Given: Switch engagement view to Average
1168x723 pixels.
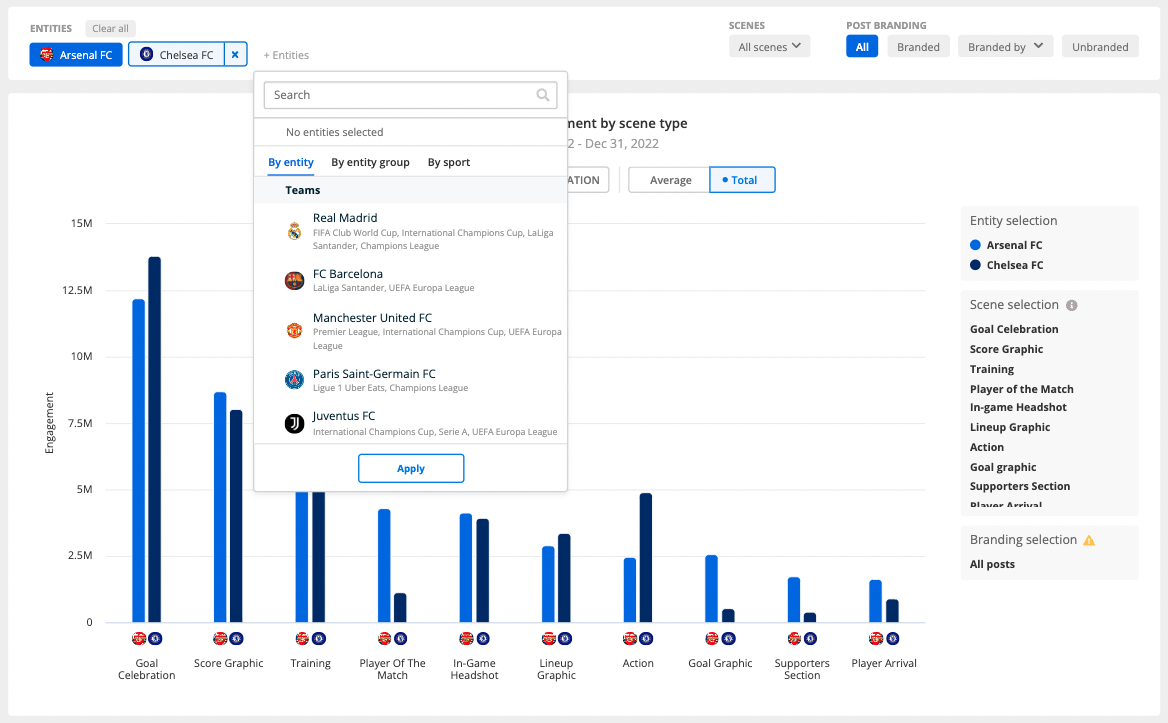Looking at the screenshot, I should pyautogui.click(x=668, y=179).
